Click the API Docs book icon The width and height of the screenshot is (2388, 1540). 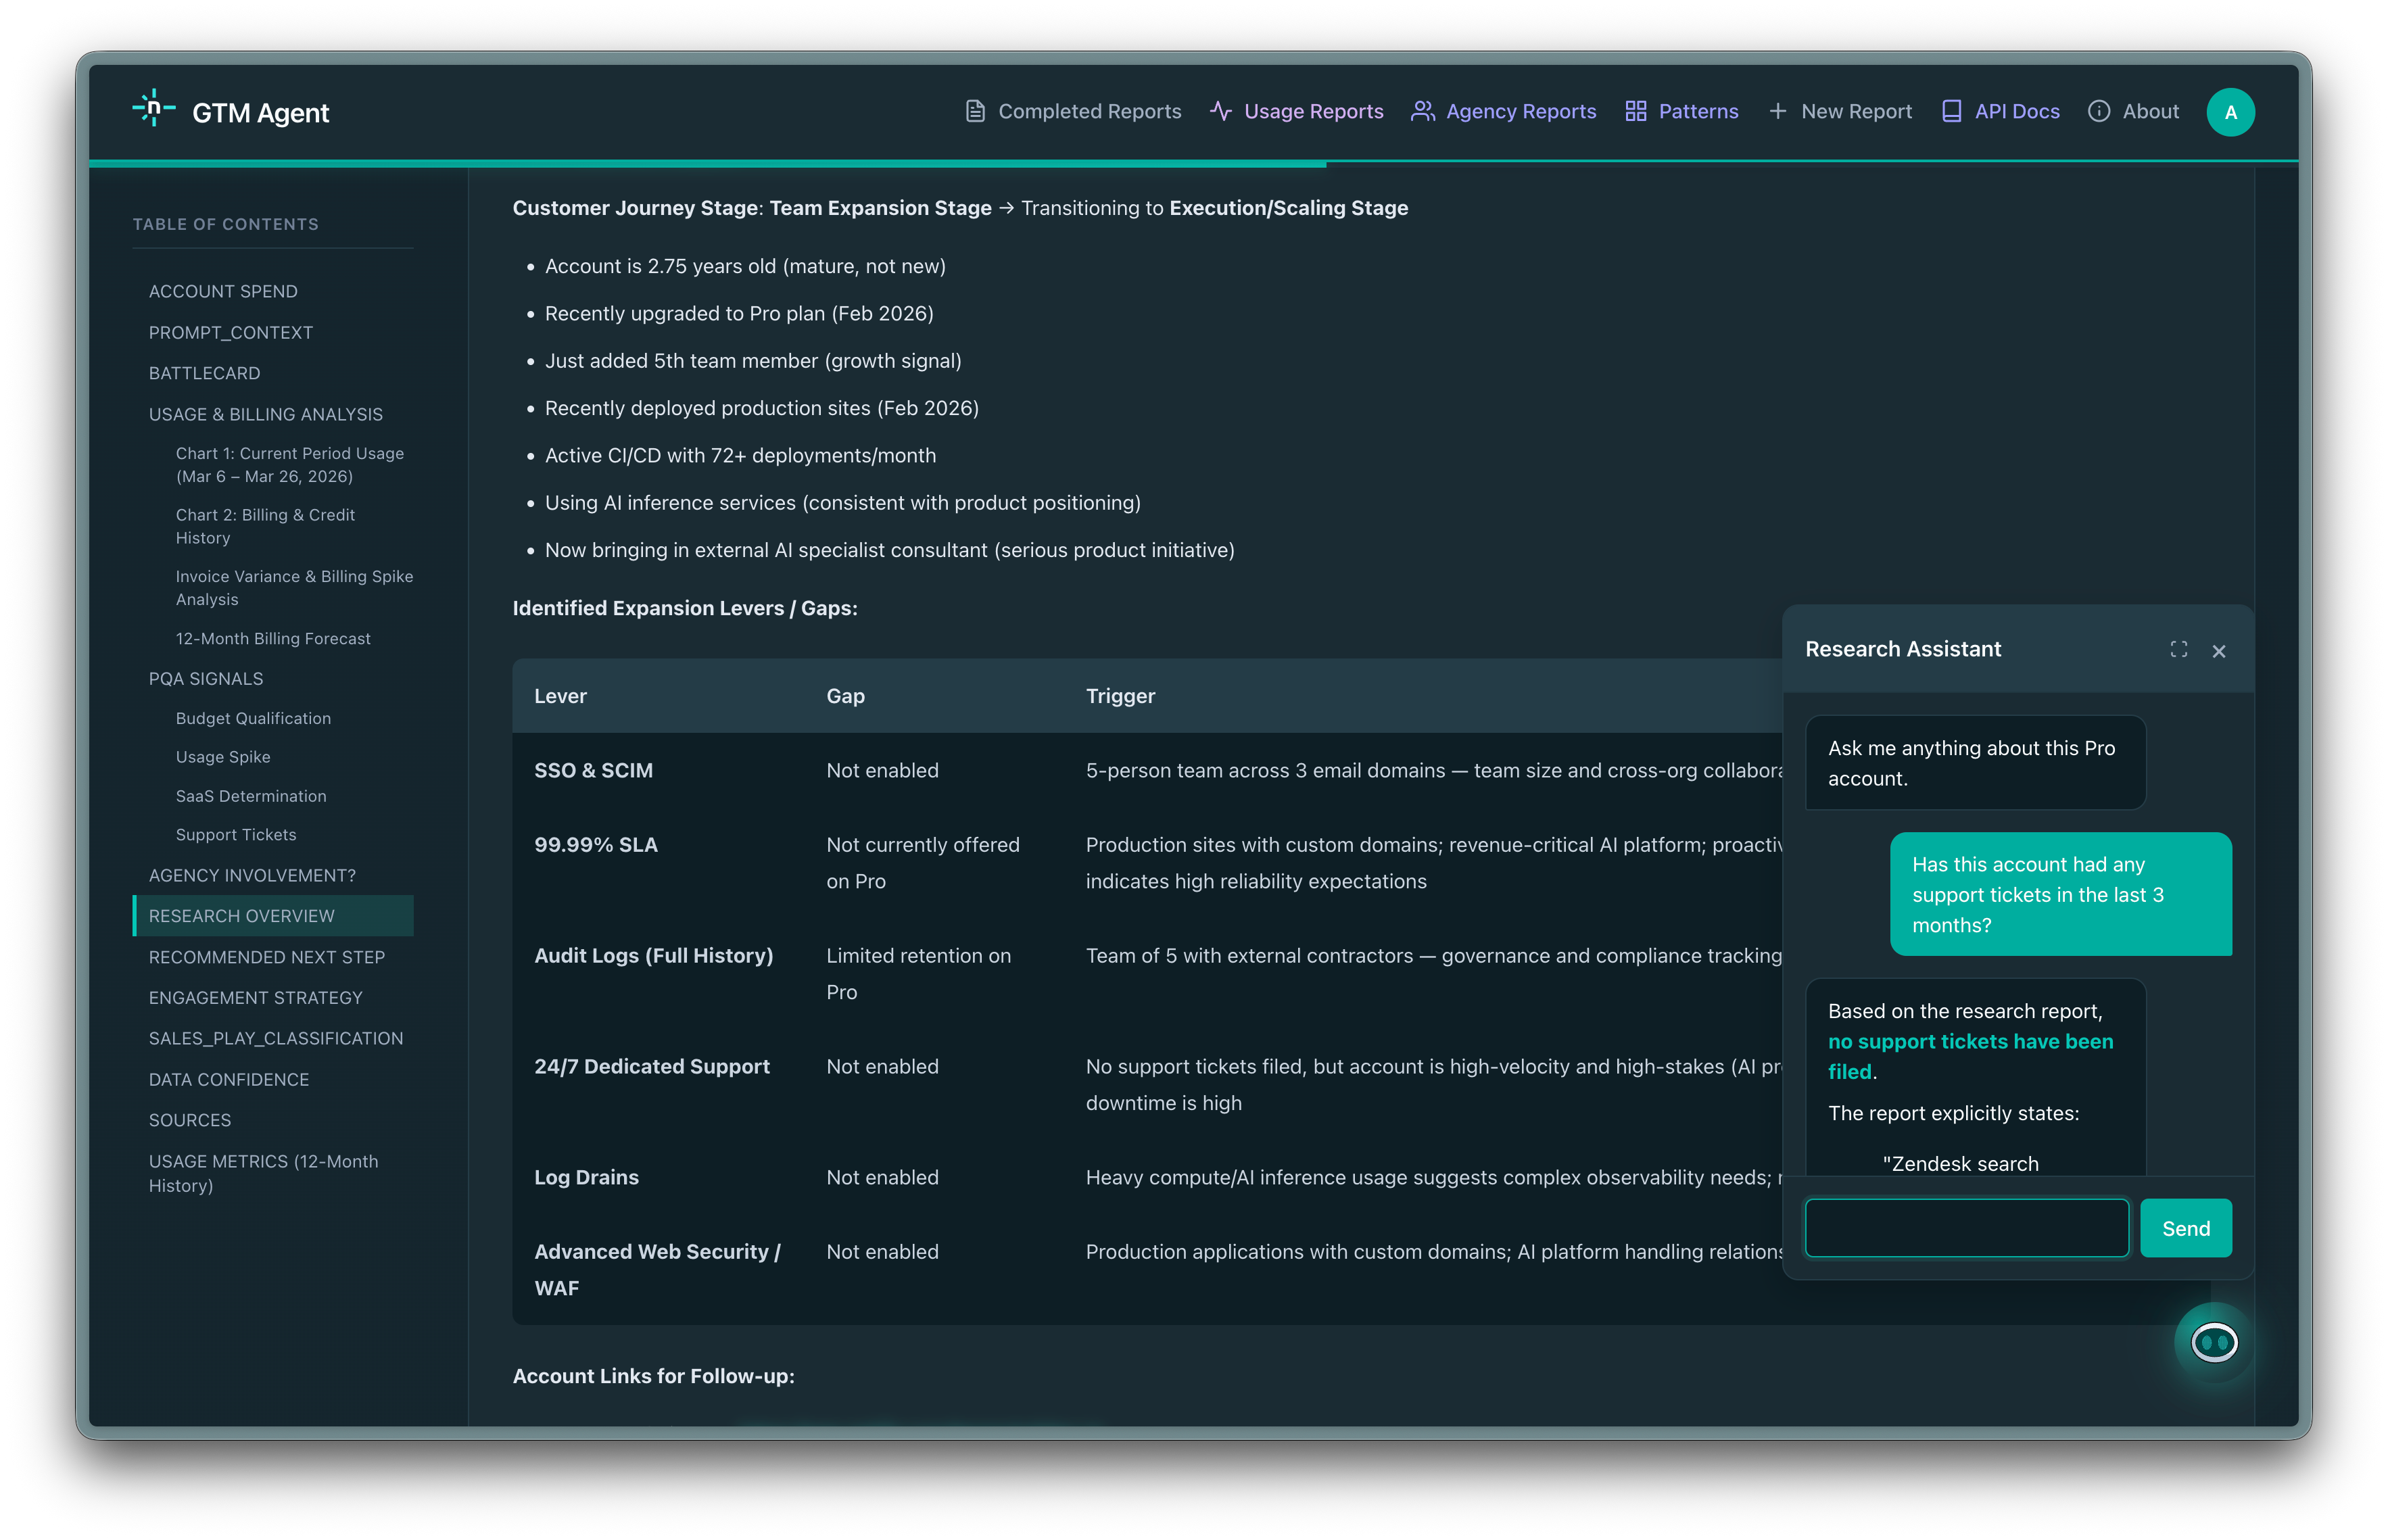click(x=1951, y=111)
